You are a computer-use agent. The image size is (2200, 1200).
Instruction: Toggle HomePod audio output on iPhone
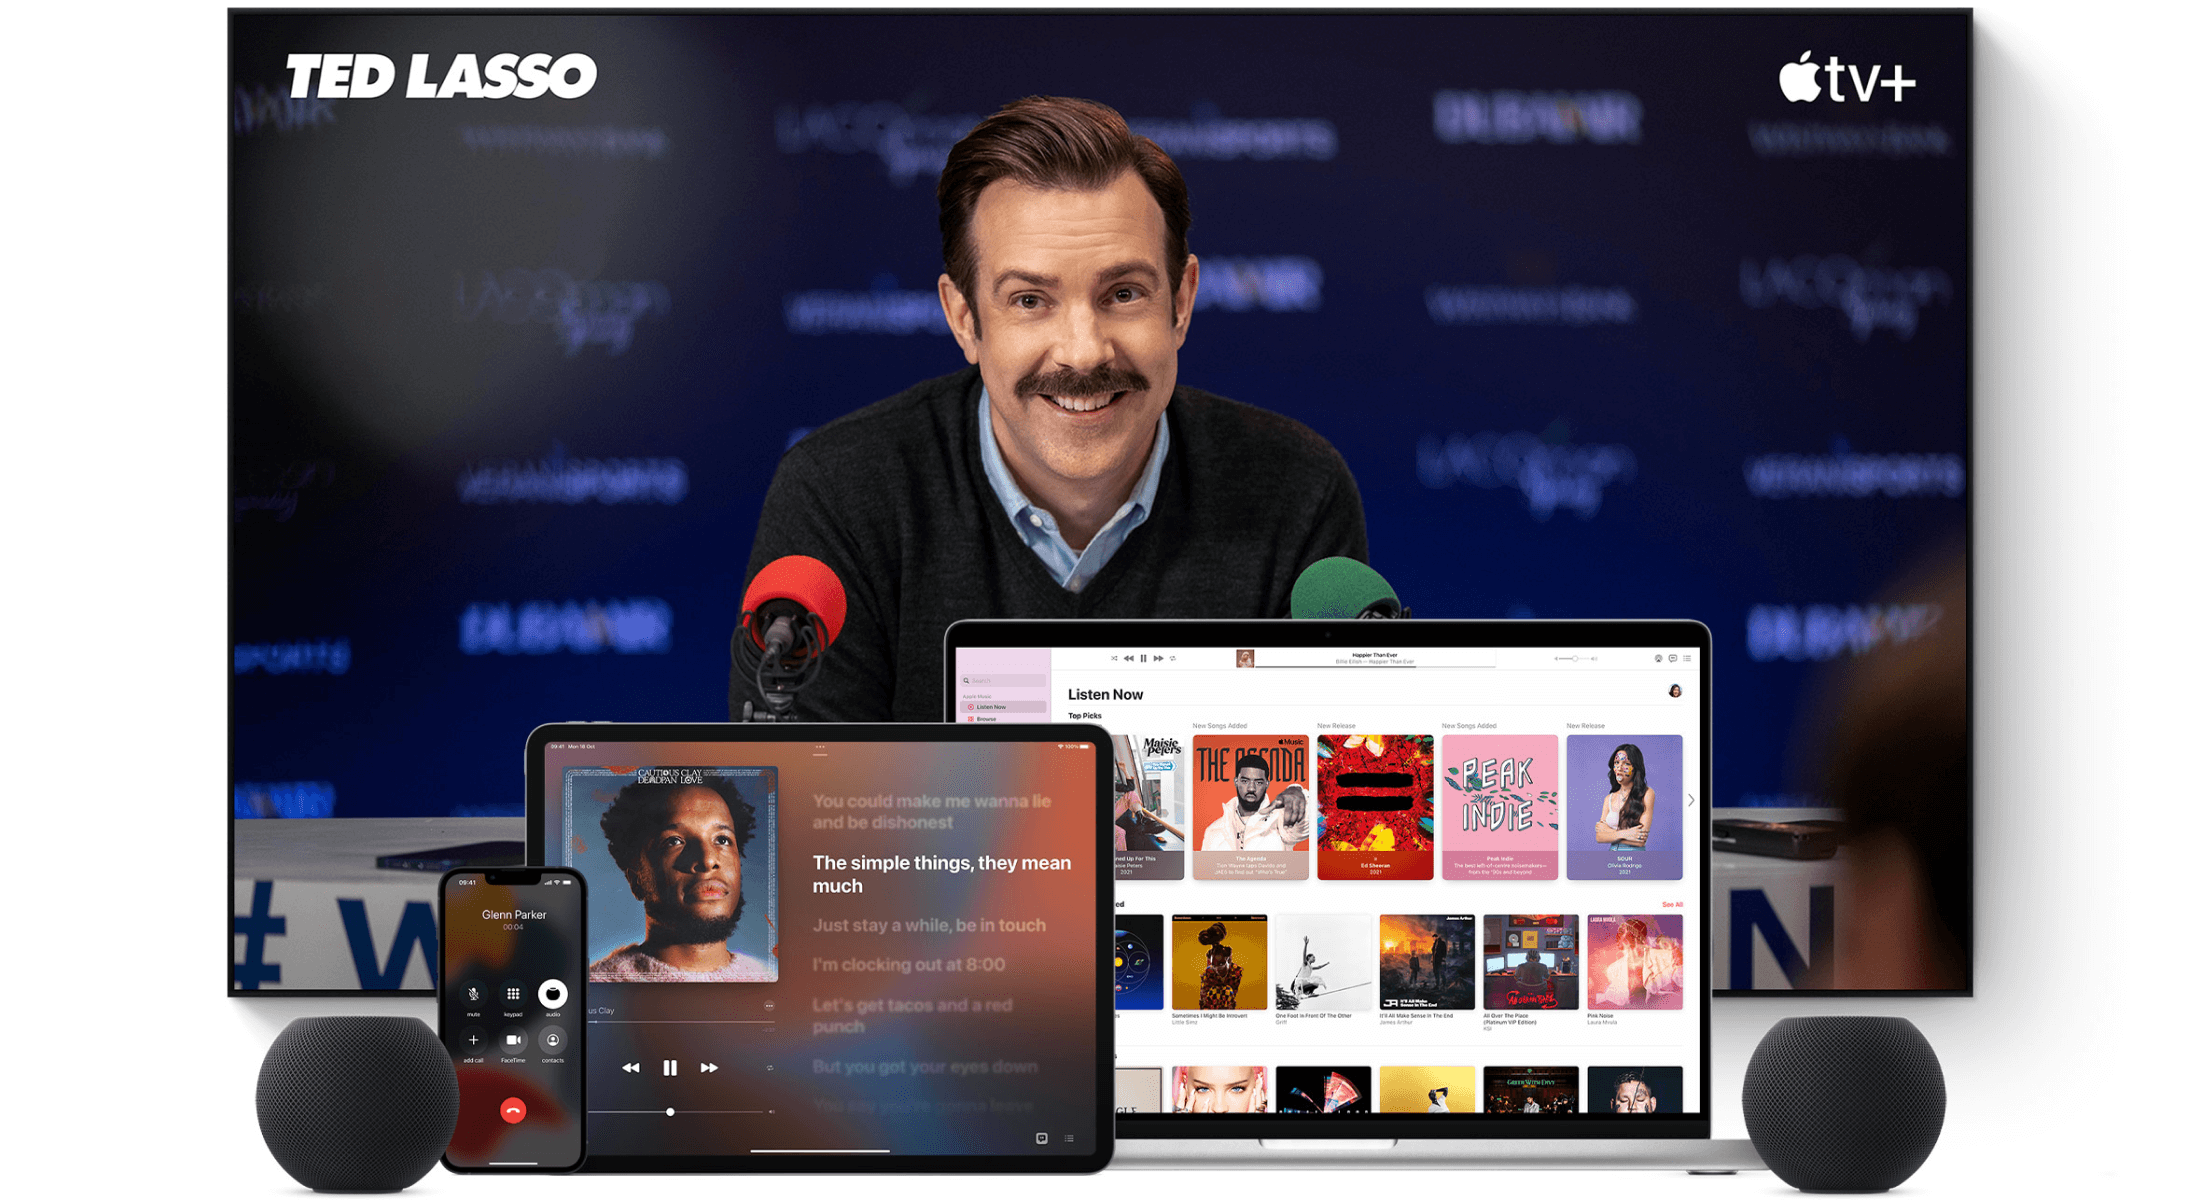(552, 994)
